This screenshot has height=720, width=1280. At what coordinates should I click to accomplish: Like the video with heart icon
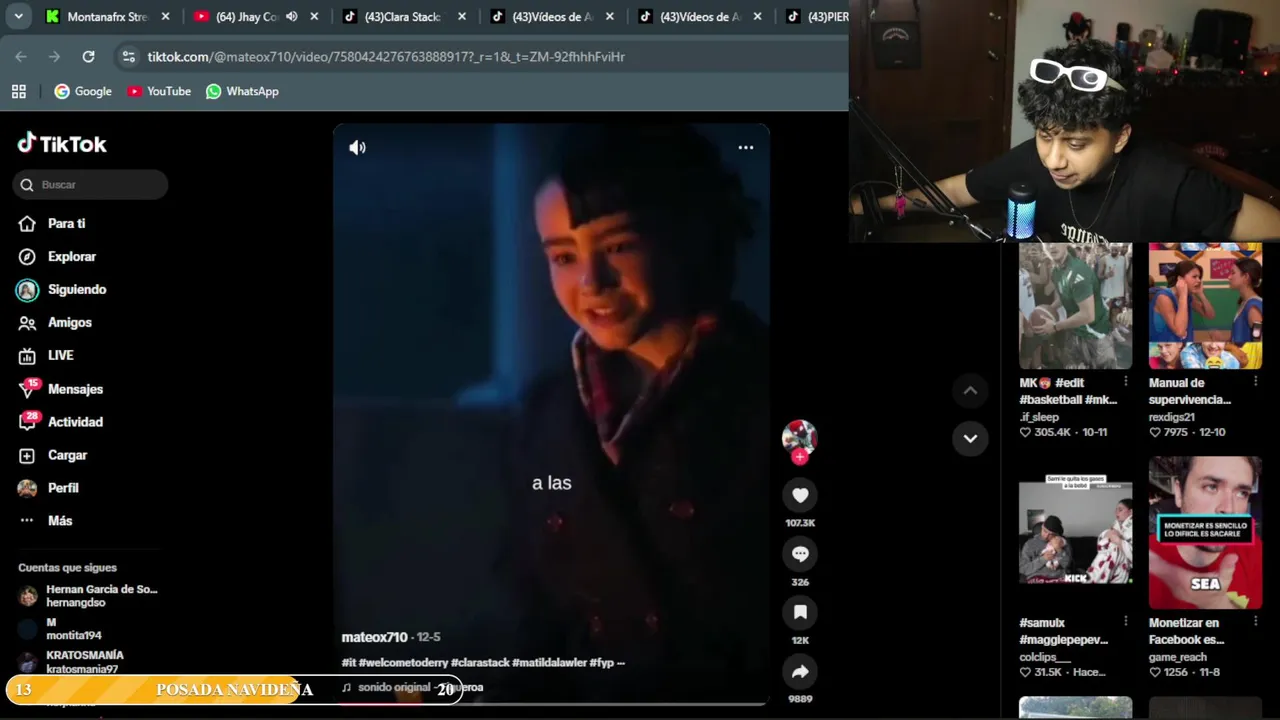click(x=800, y=495)
